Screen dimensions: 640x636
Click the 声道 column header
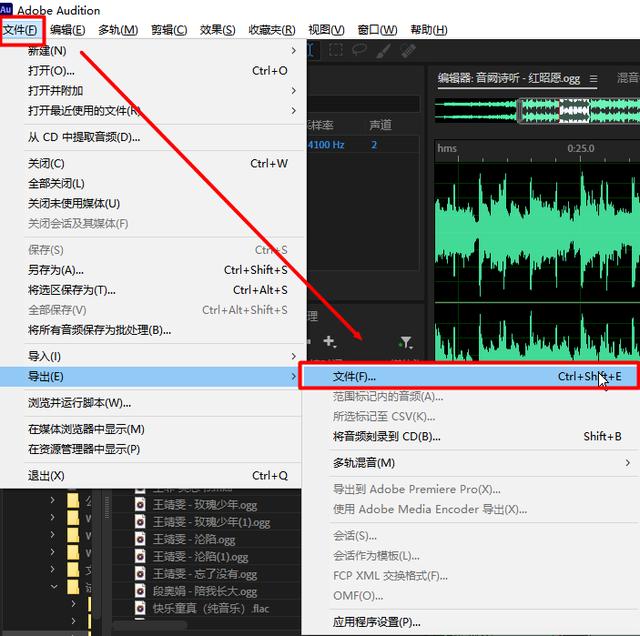point(380,125)
